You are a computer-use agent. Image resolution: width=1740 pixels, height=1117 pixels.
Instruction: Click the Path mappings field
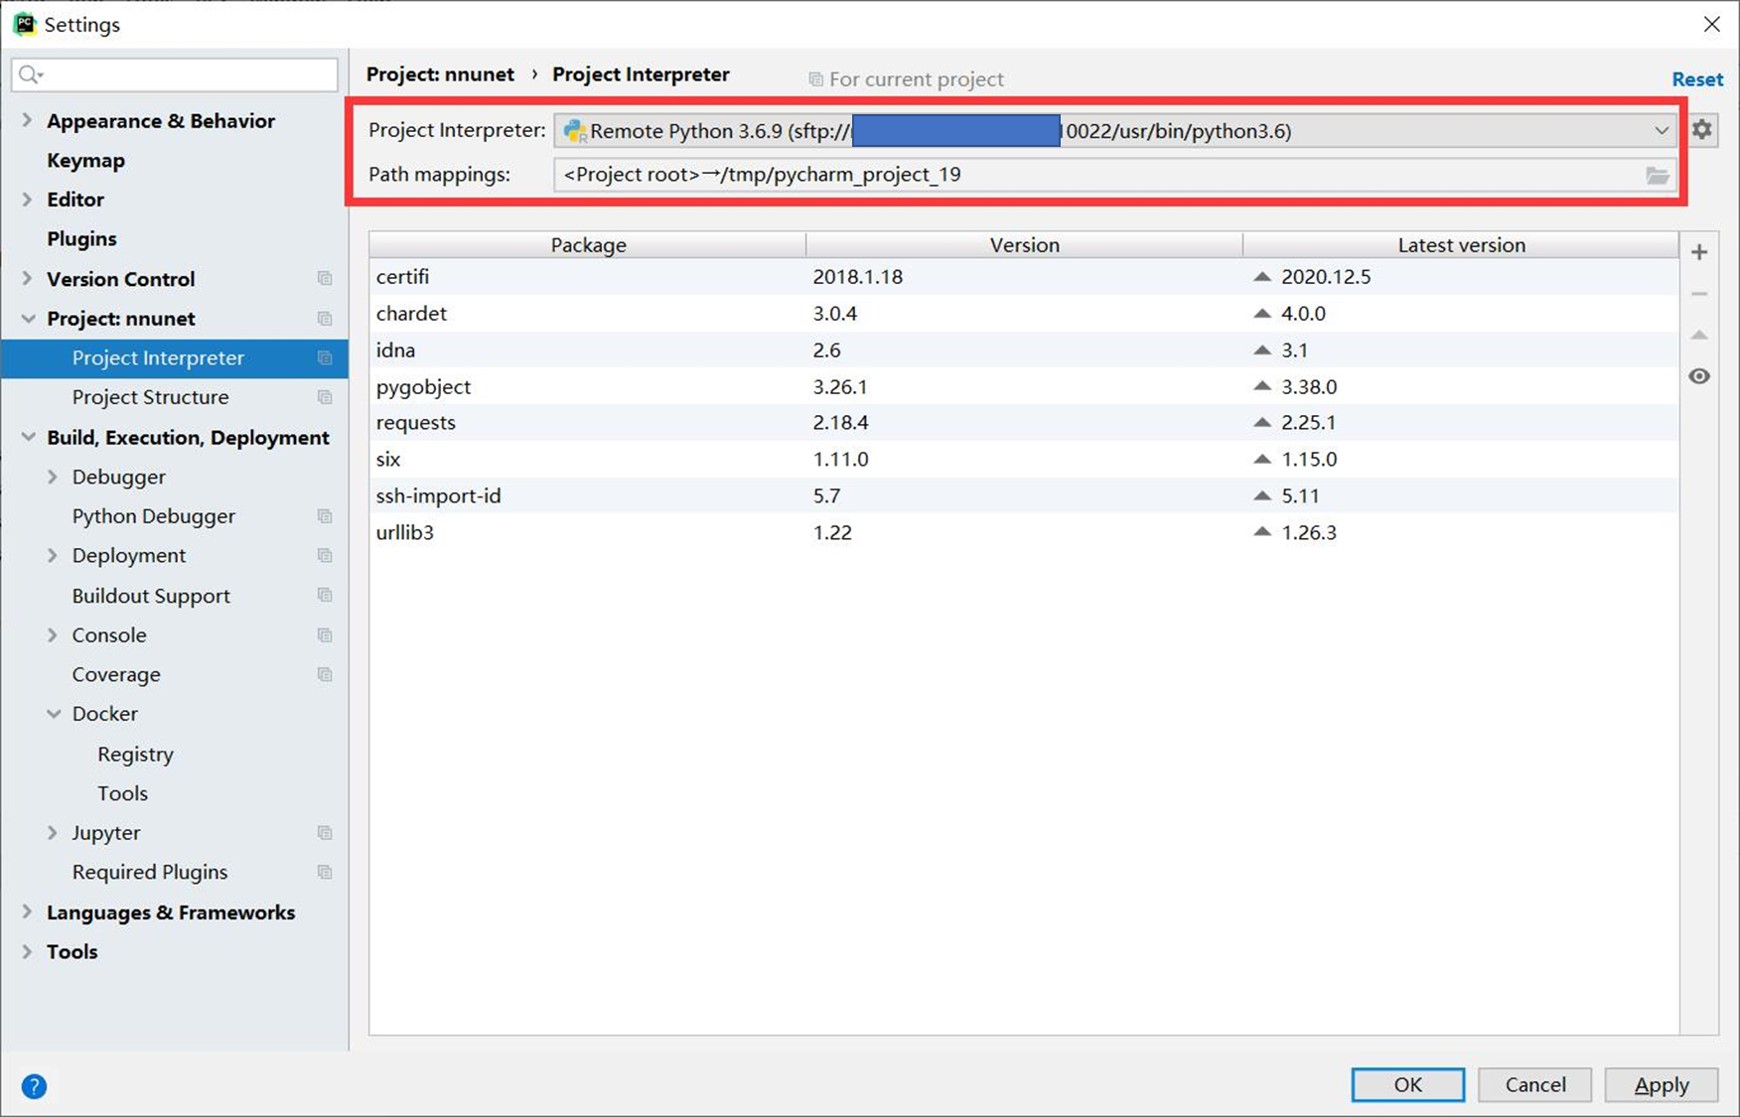coord(1115,175)
